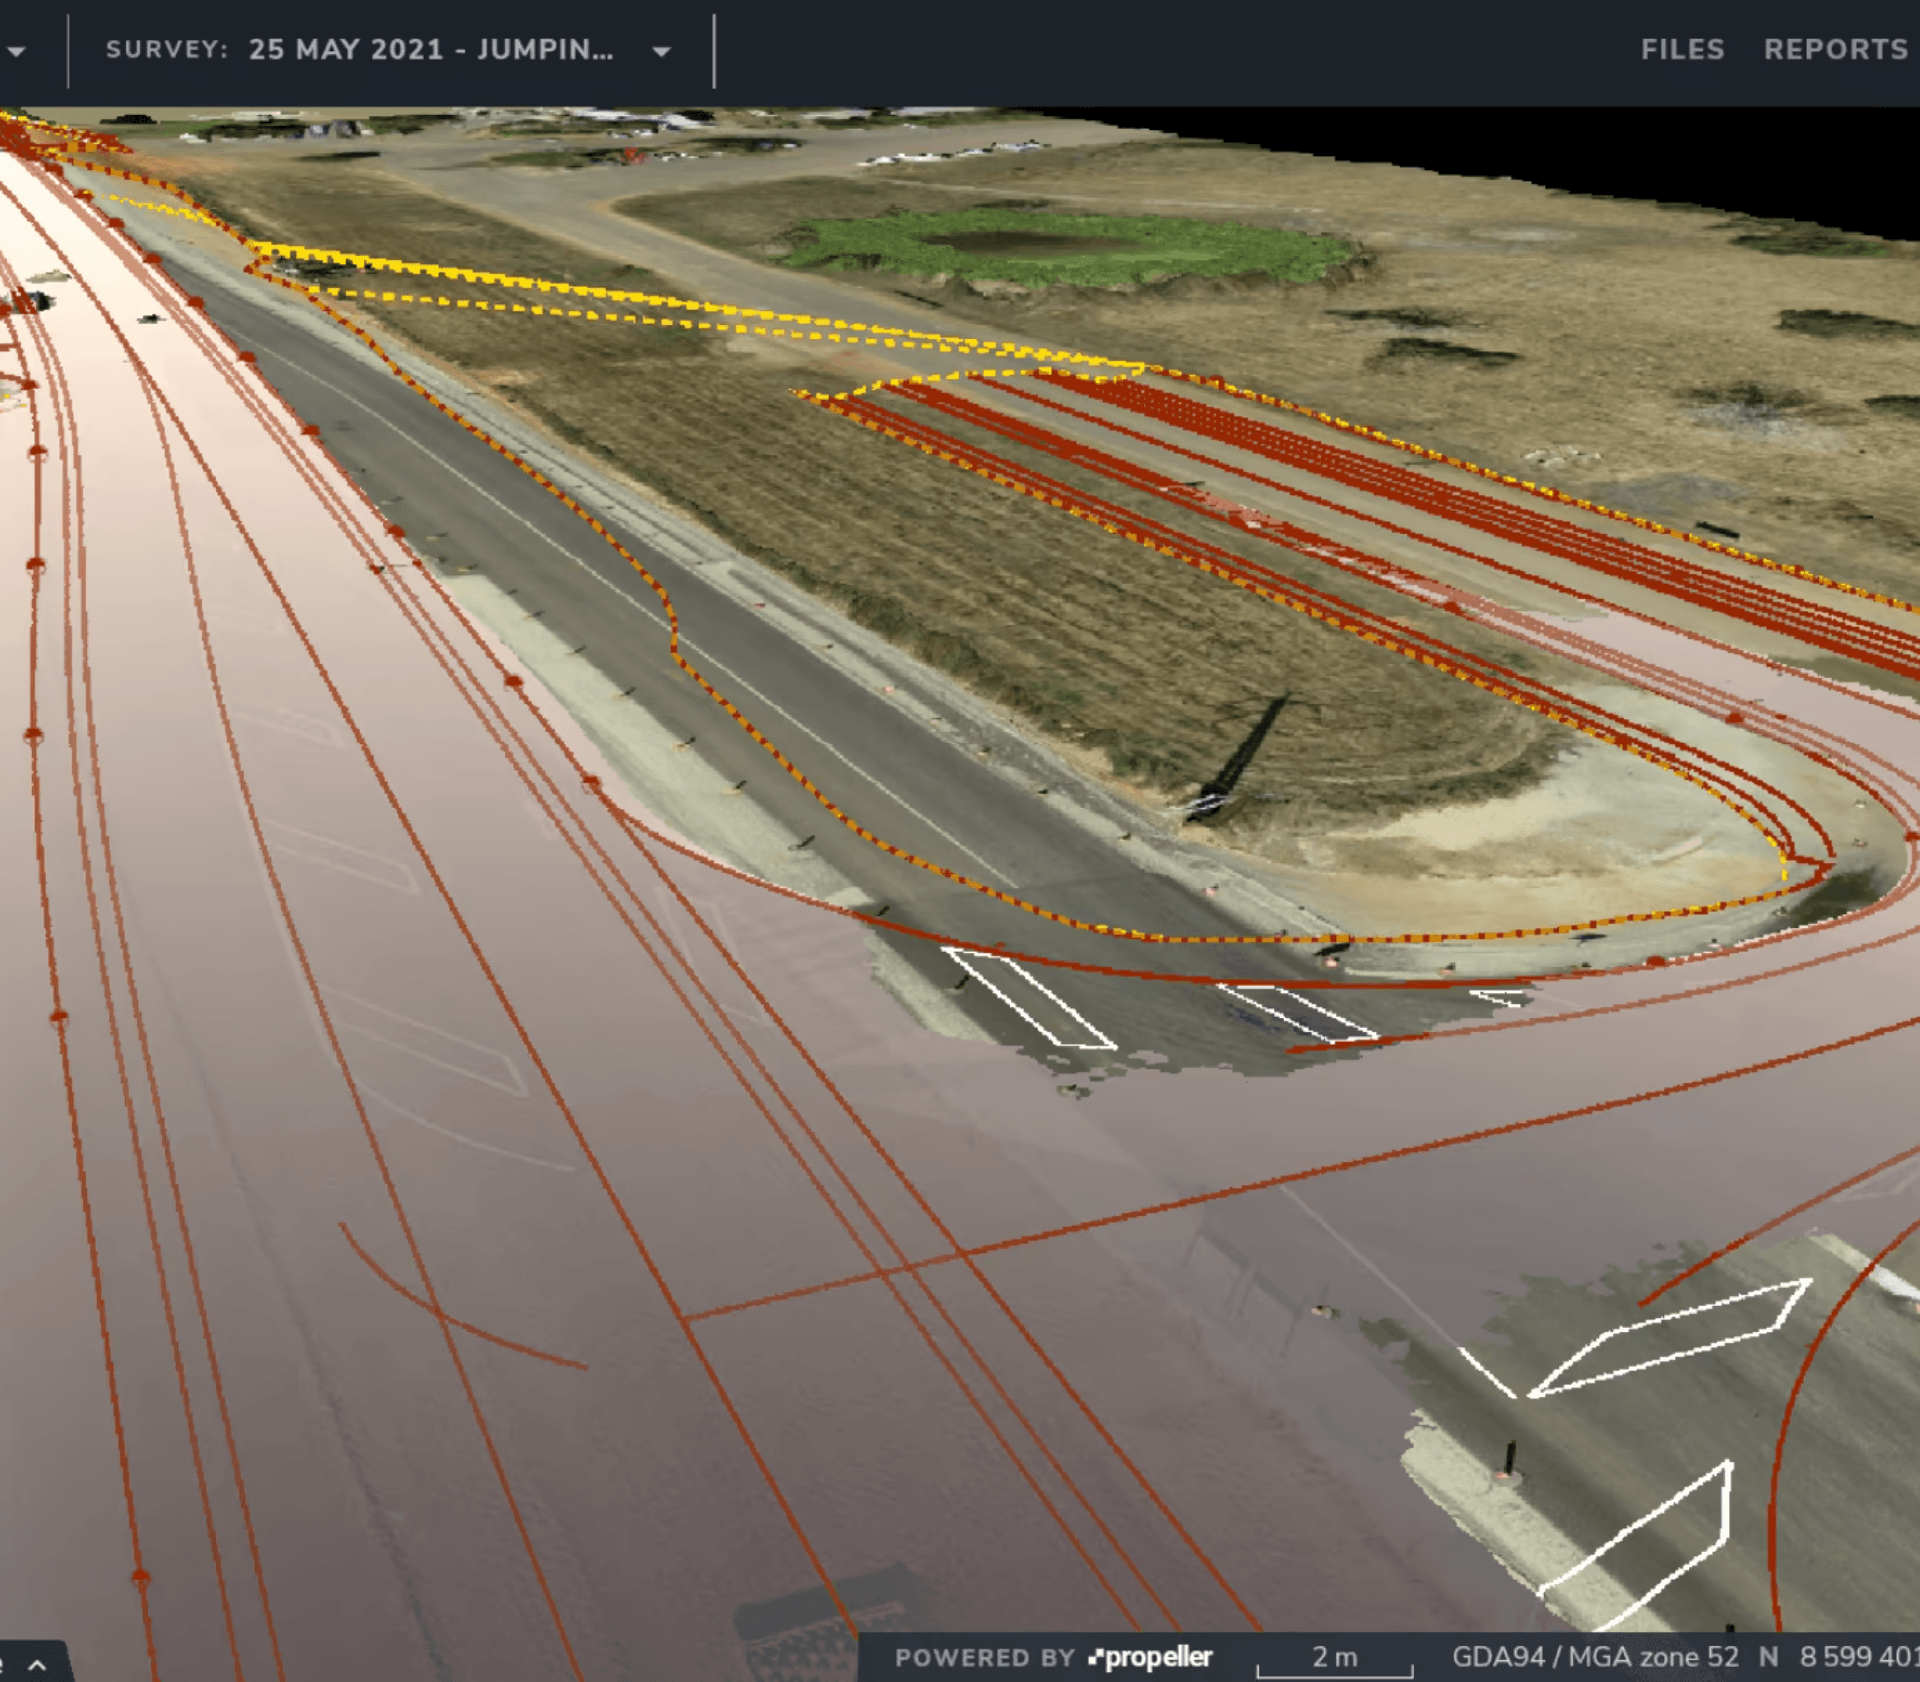Select the leftmost white striped marking polygon

[1030, 998]
